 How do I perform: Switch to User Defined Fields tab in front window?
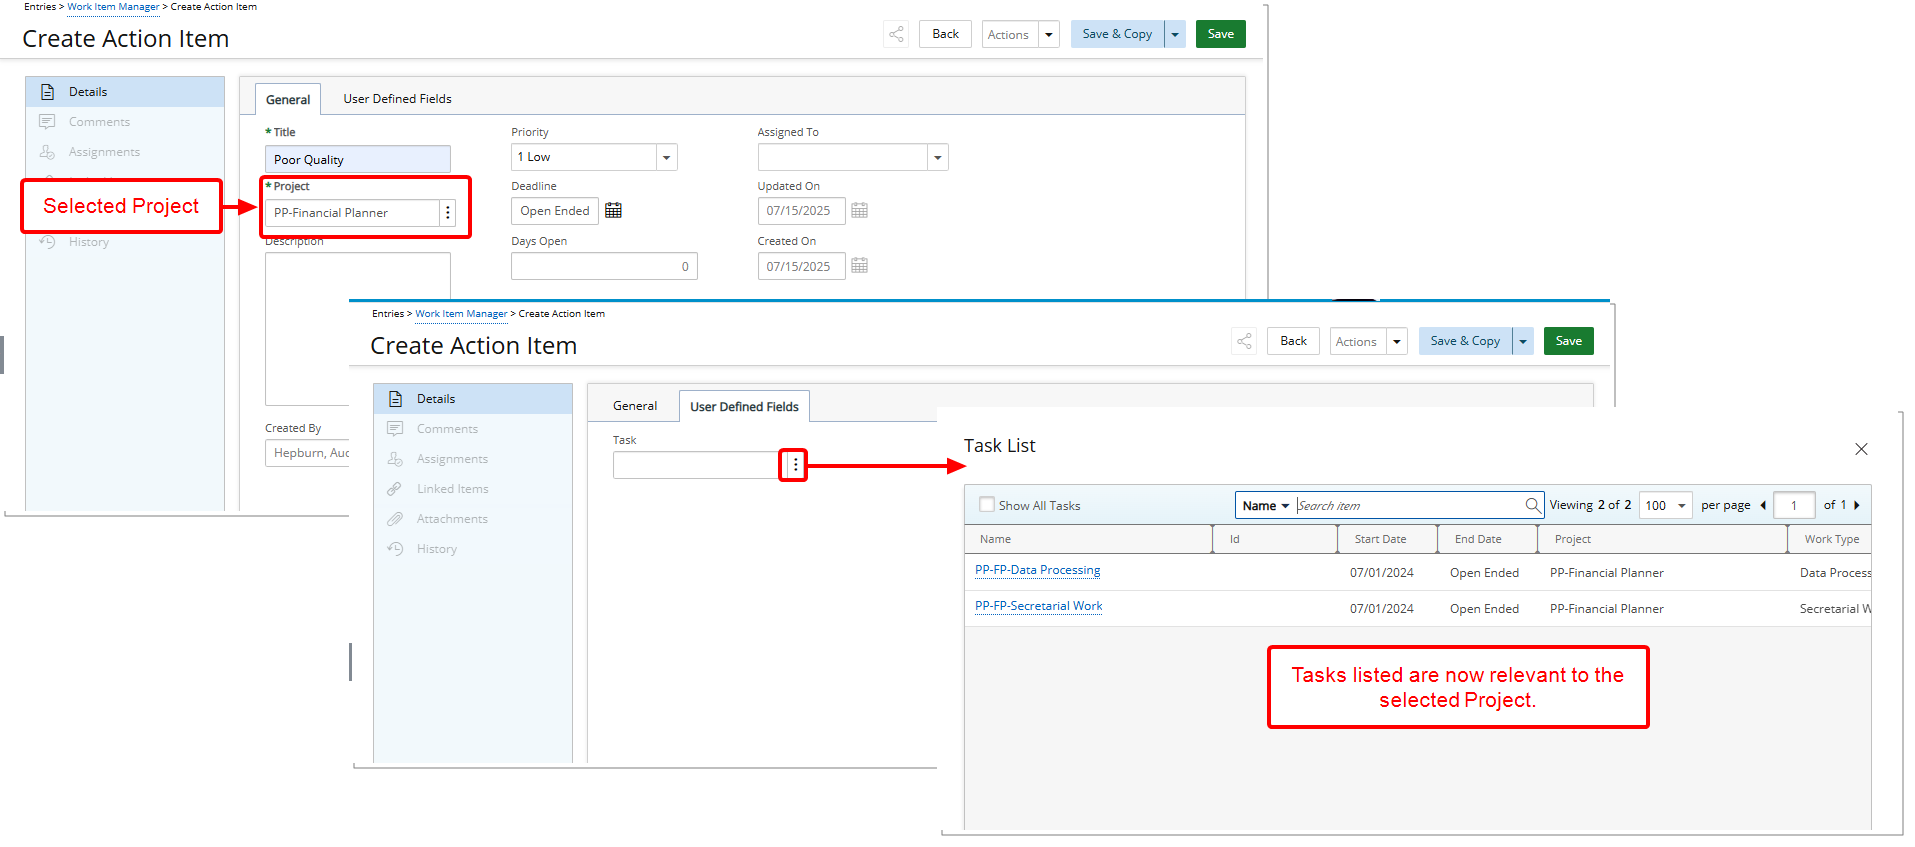click(744, 406)
